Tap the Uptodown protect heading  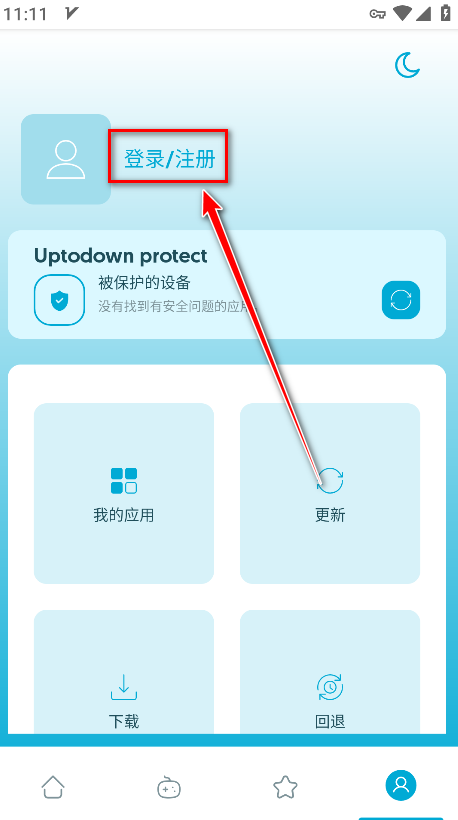tap(121, 256)
